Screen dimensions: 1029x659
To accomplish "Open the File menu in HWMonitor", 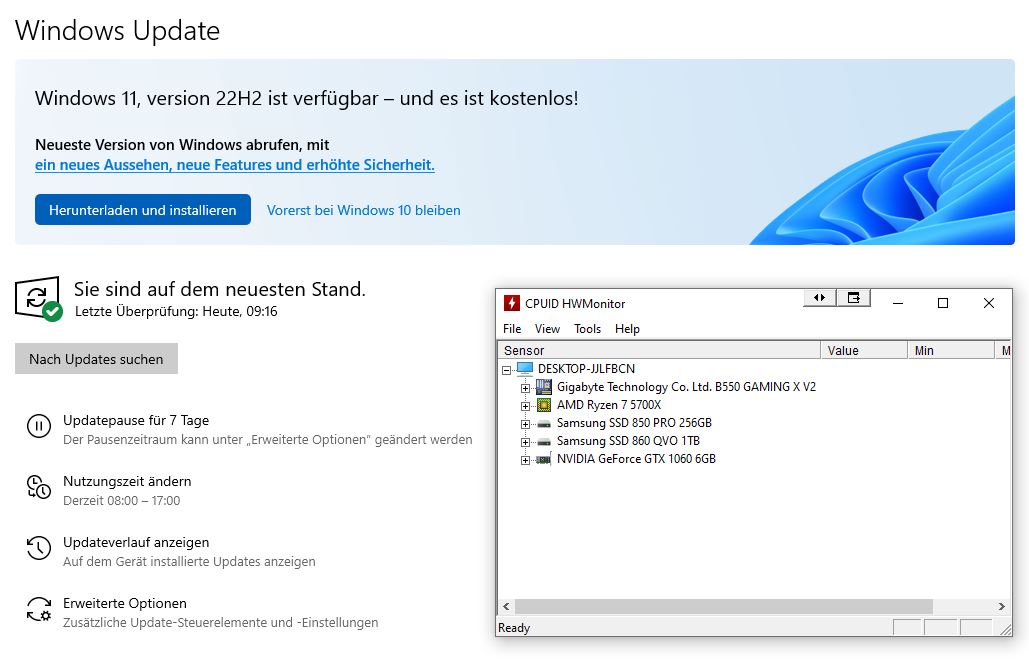I will [512, 329].
